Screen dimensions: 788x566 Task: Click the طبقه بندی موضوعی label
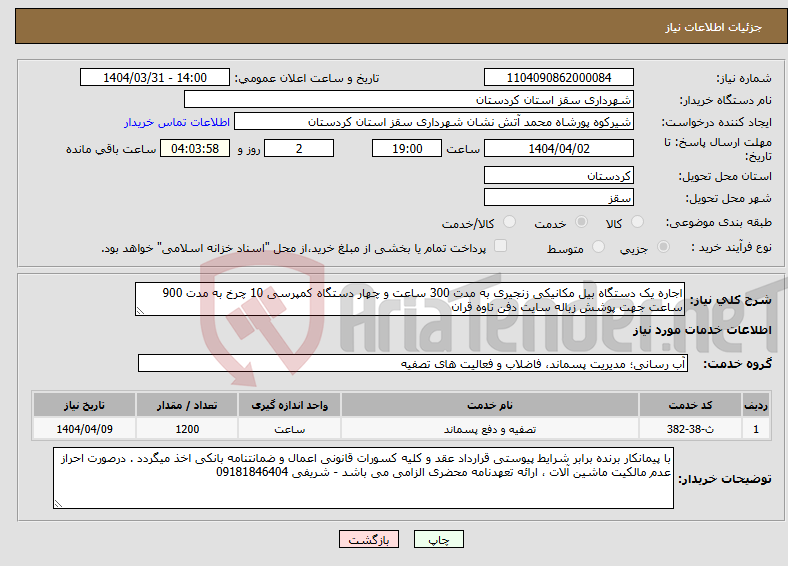(x=719, y=222)
